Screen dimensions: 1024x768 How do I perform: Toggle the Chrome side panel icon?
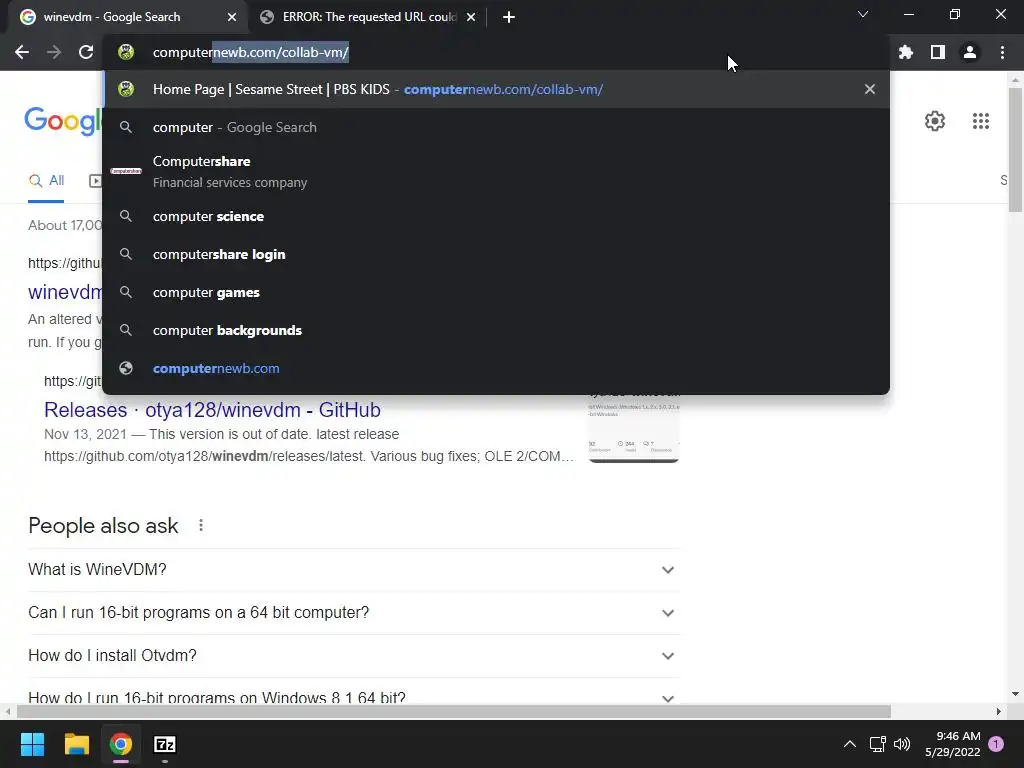[938, 52]
